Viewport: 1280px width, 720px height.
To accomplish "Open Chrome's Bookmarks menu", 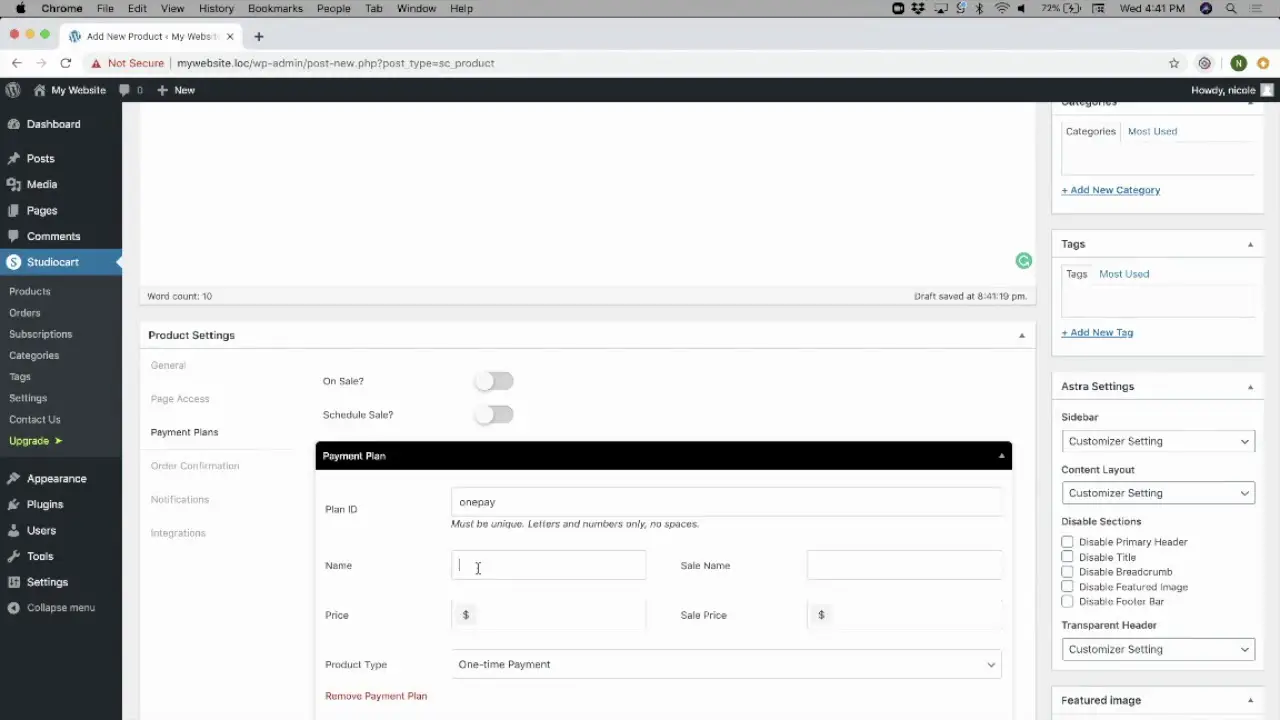I will point(275,8).
